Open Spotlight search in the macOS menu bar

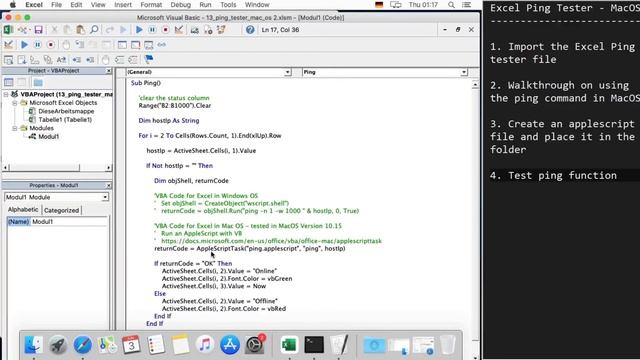[x=451, y=5]
